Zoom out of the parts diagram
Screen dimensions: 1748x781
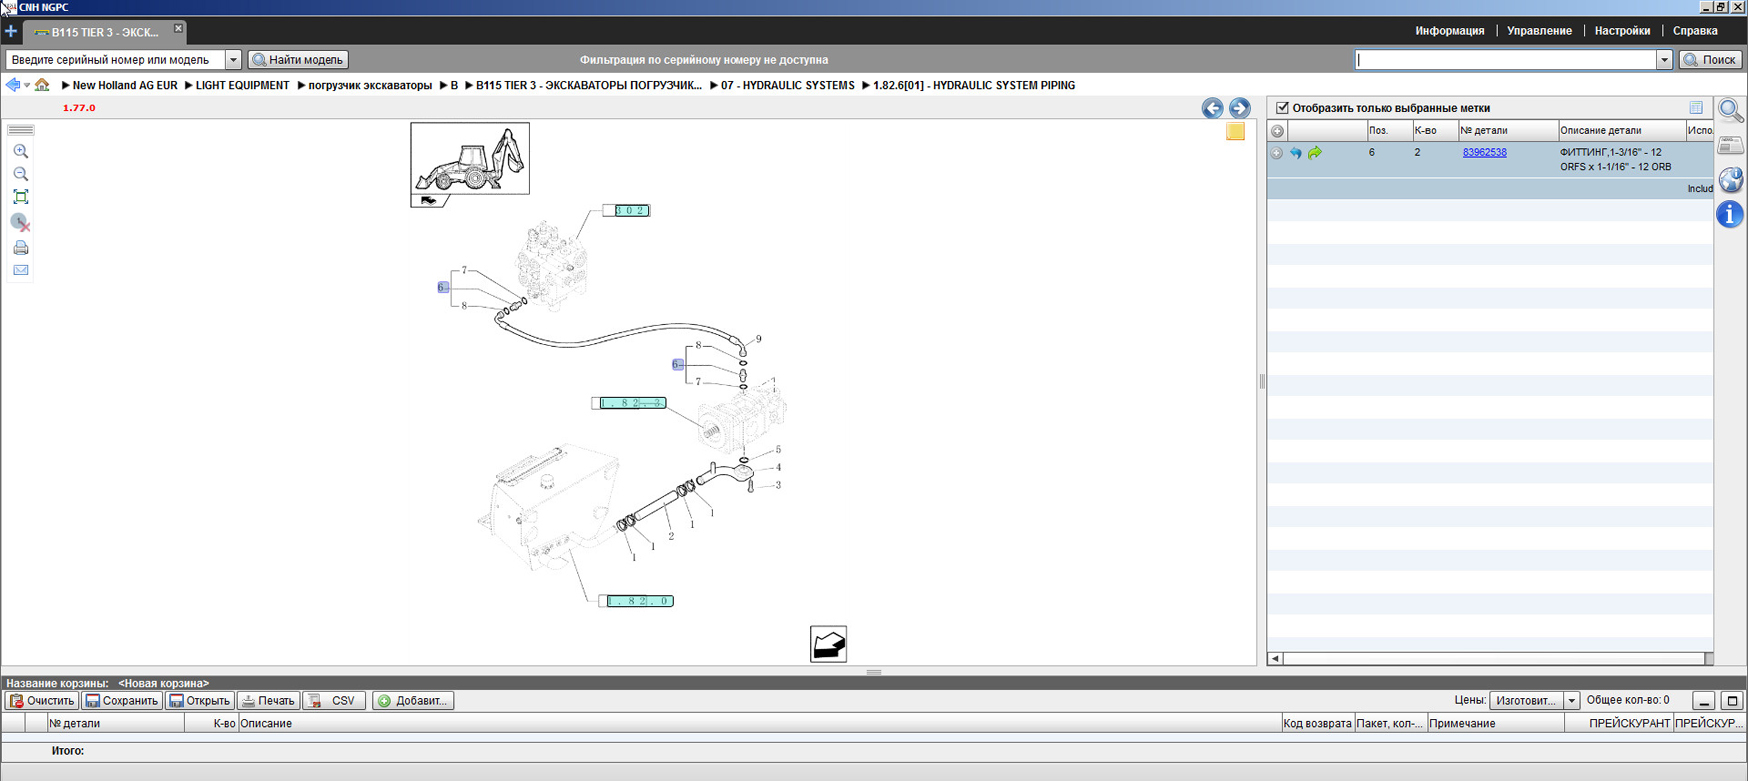(x=20, y=174)
